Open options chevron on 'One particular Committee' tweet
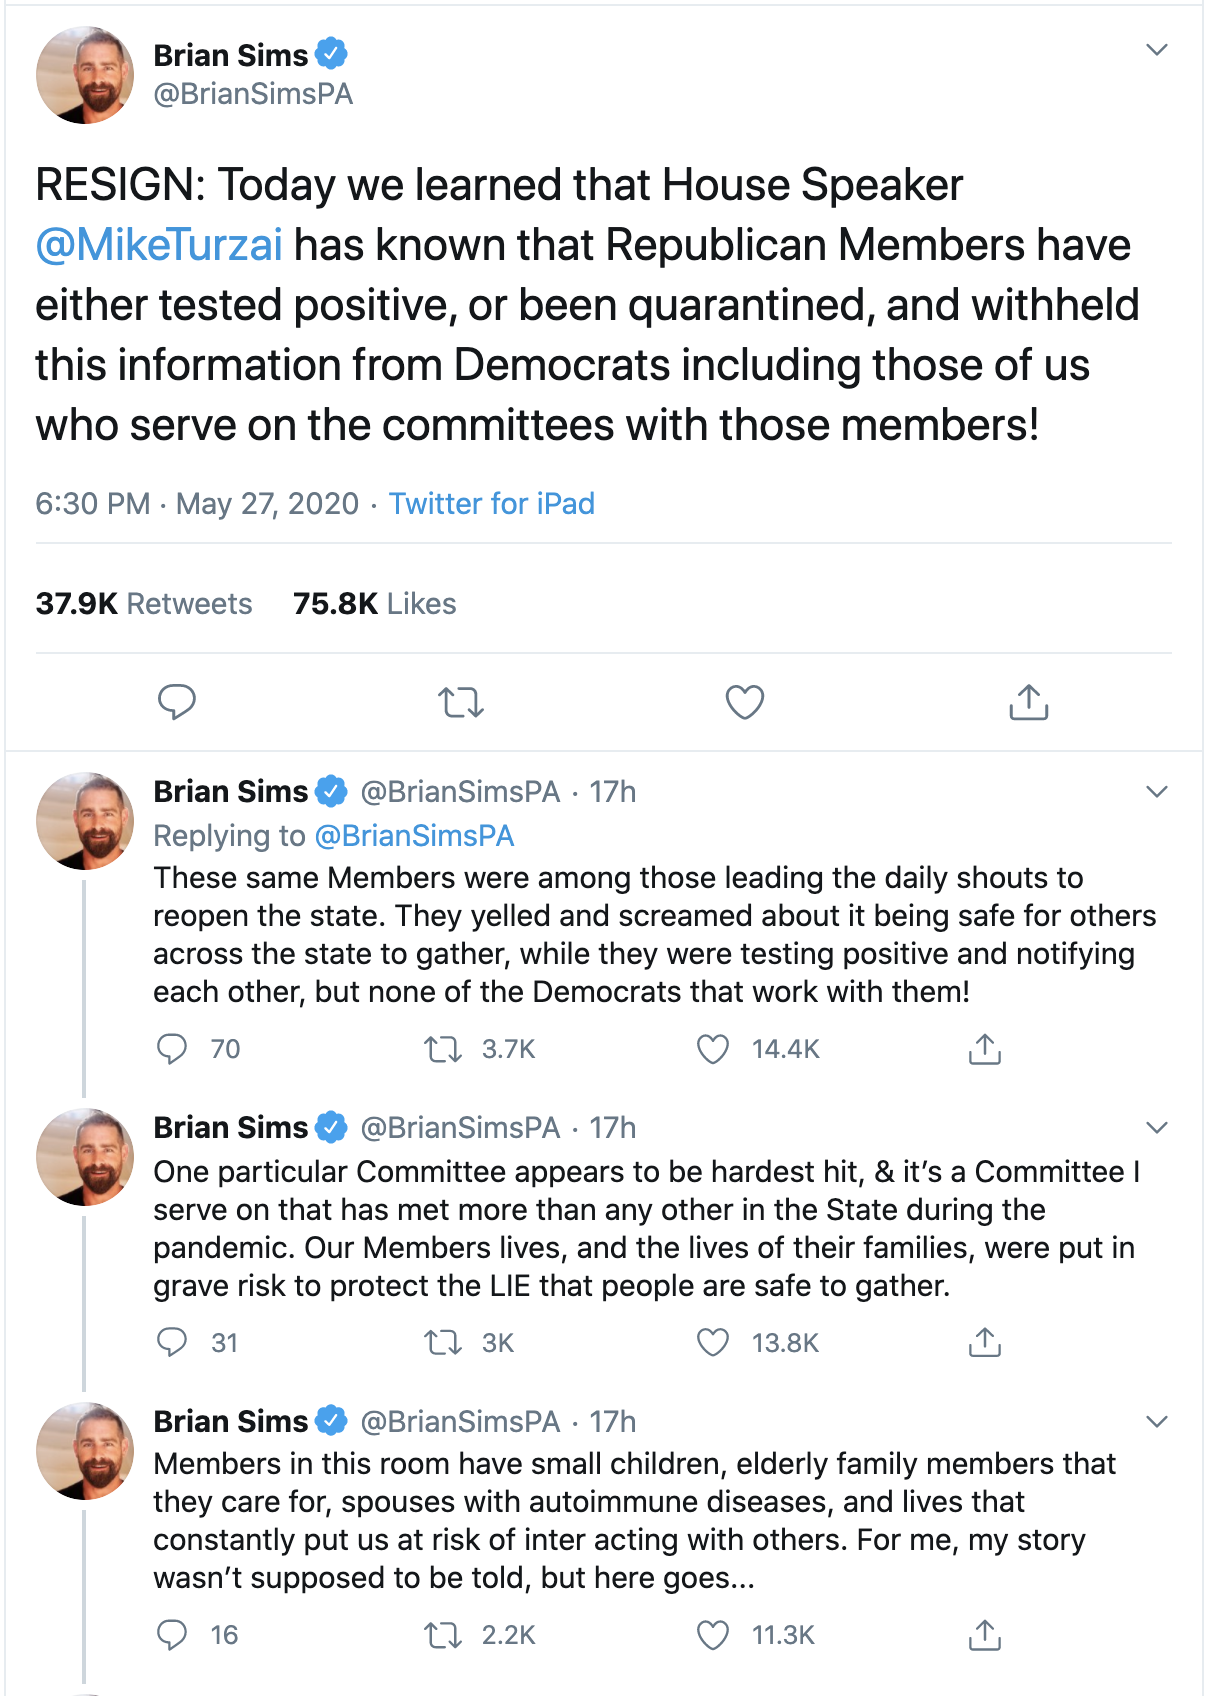1208x1696 pixels. (x=1156, y=1128)
